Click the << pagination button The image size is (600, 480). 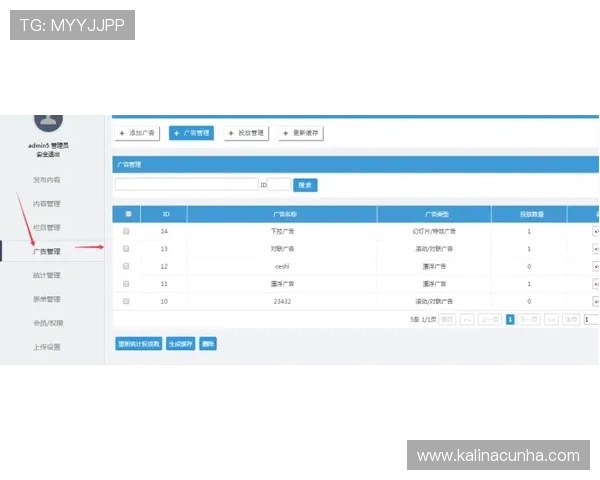click(x=467, y=319)
